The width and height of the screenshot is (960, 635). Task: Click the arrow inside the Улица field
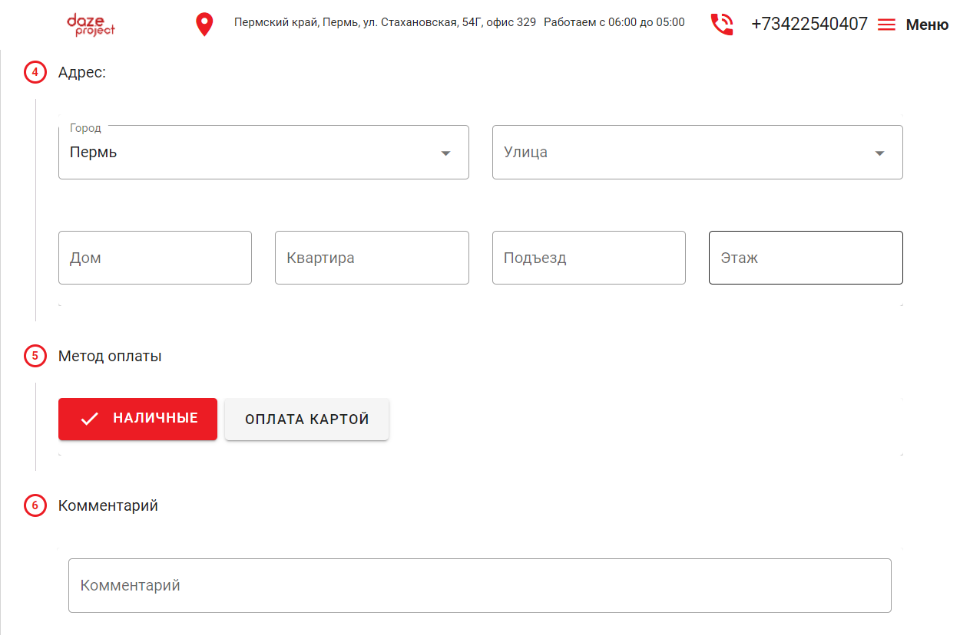click(x=878, y=152)
